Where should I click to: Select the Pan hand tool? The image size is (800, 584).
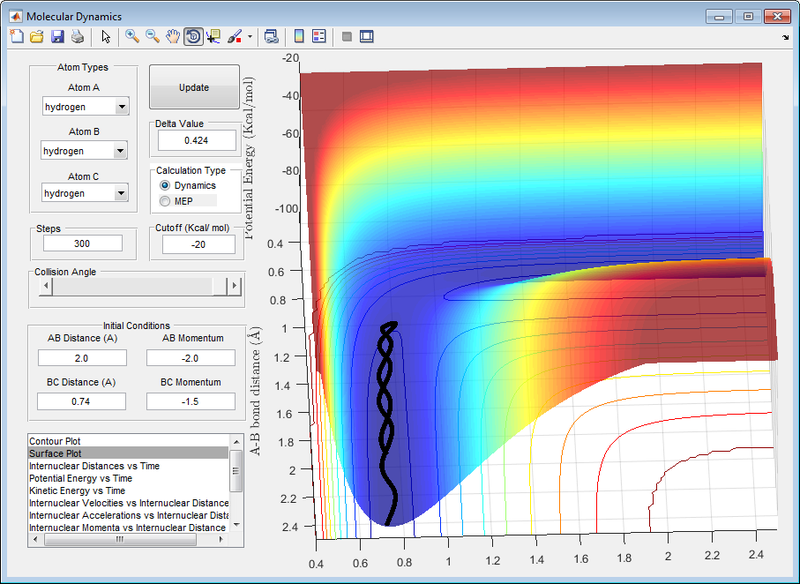[x=173, y=36]
